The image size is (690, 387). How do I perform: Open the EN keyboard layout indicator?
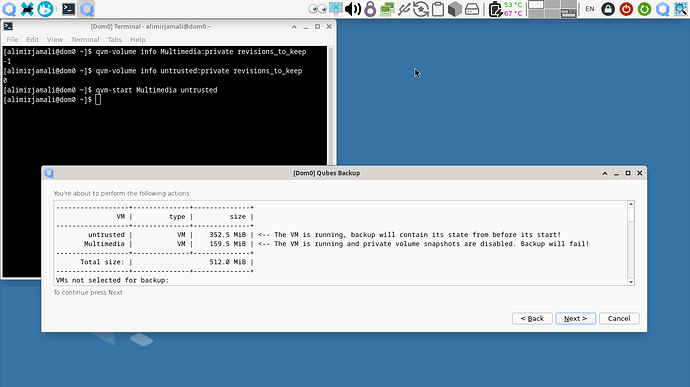(x=590, y=9)
